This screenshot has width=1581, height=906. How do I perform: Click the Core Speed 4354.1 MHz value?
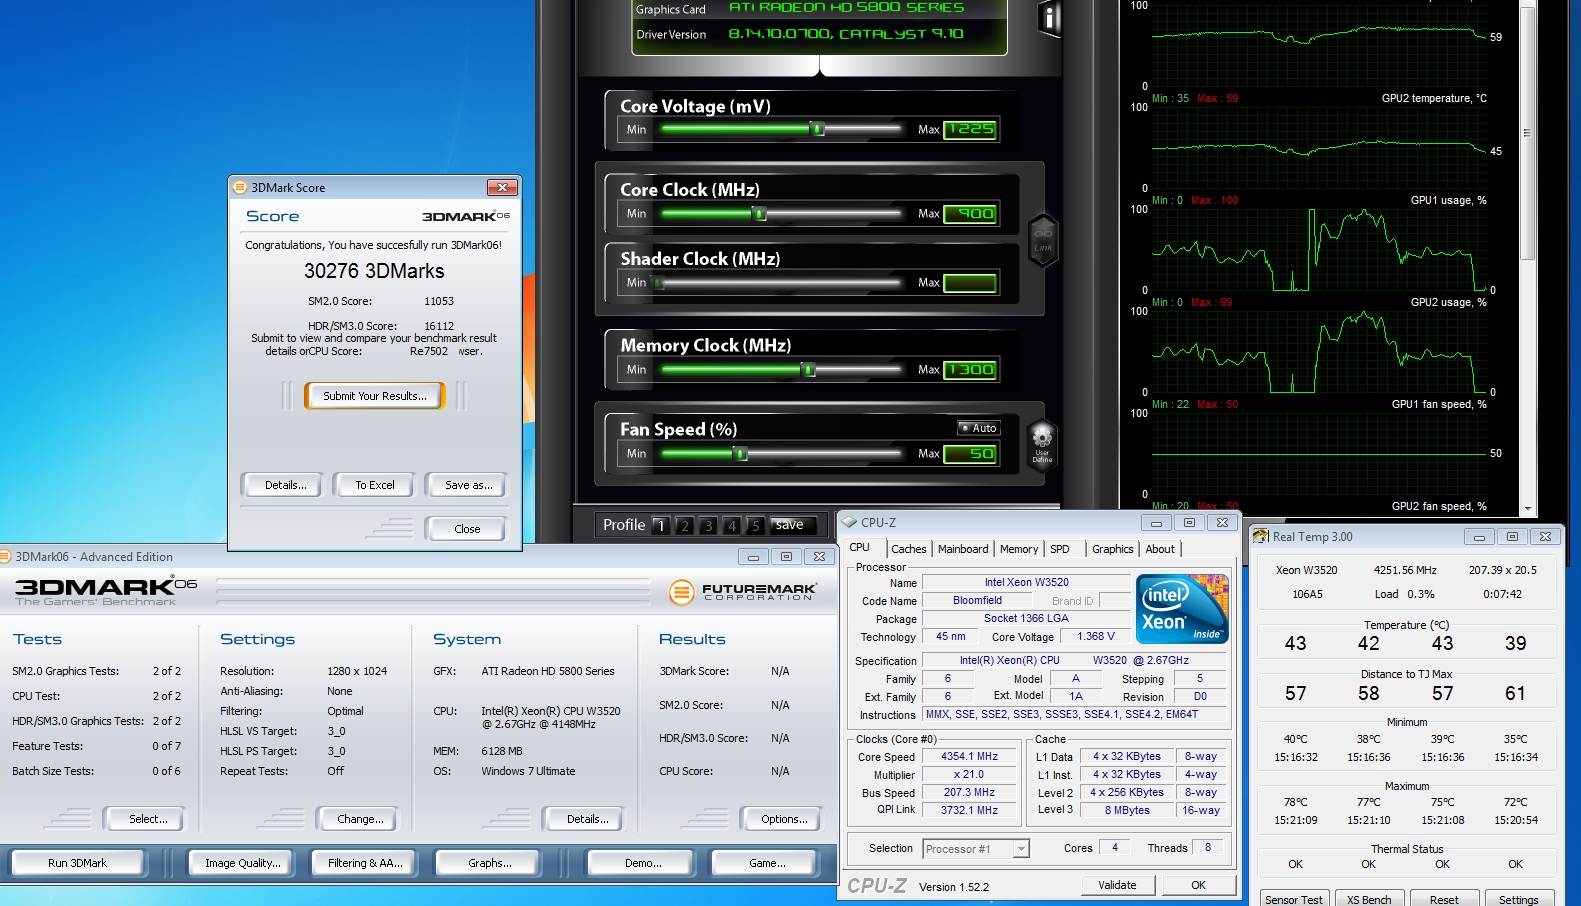(969, 757)
